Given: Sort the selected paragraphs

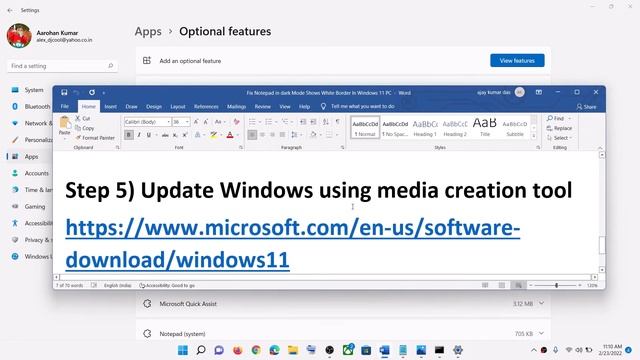Looking at the screenshot, I should tap(326, 122).
